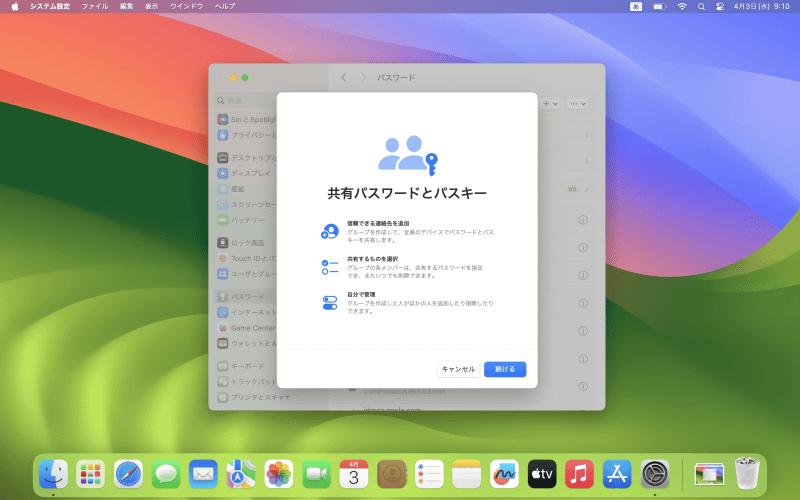Open the 編集 menu

click(x=127, y=6)
